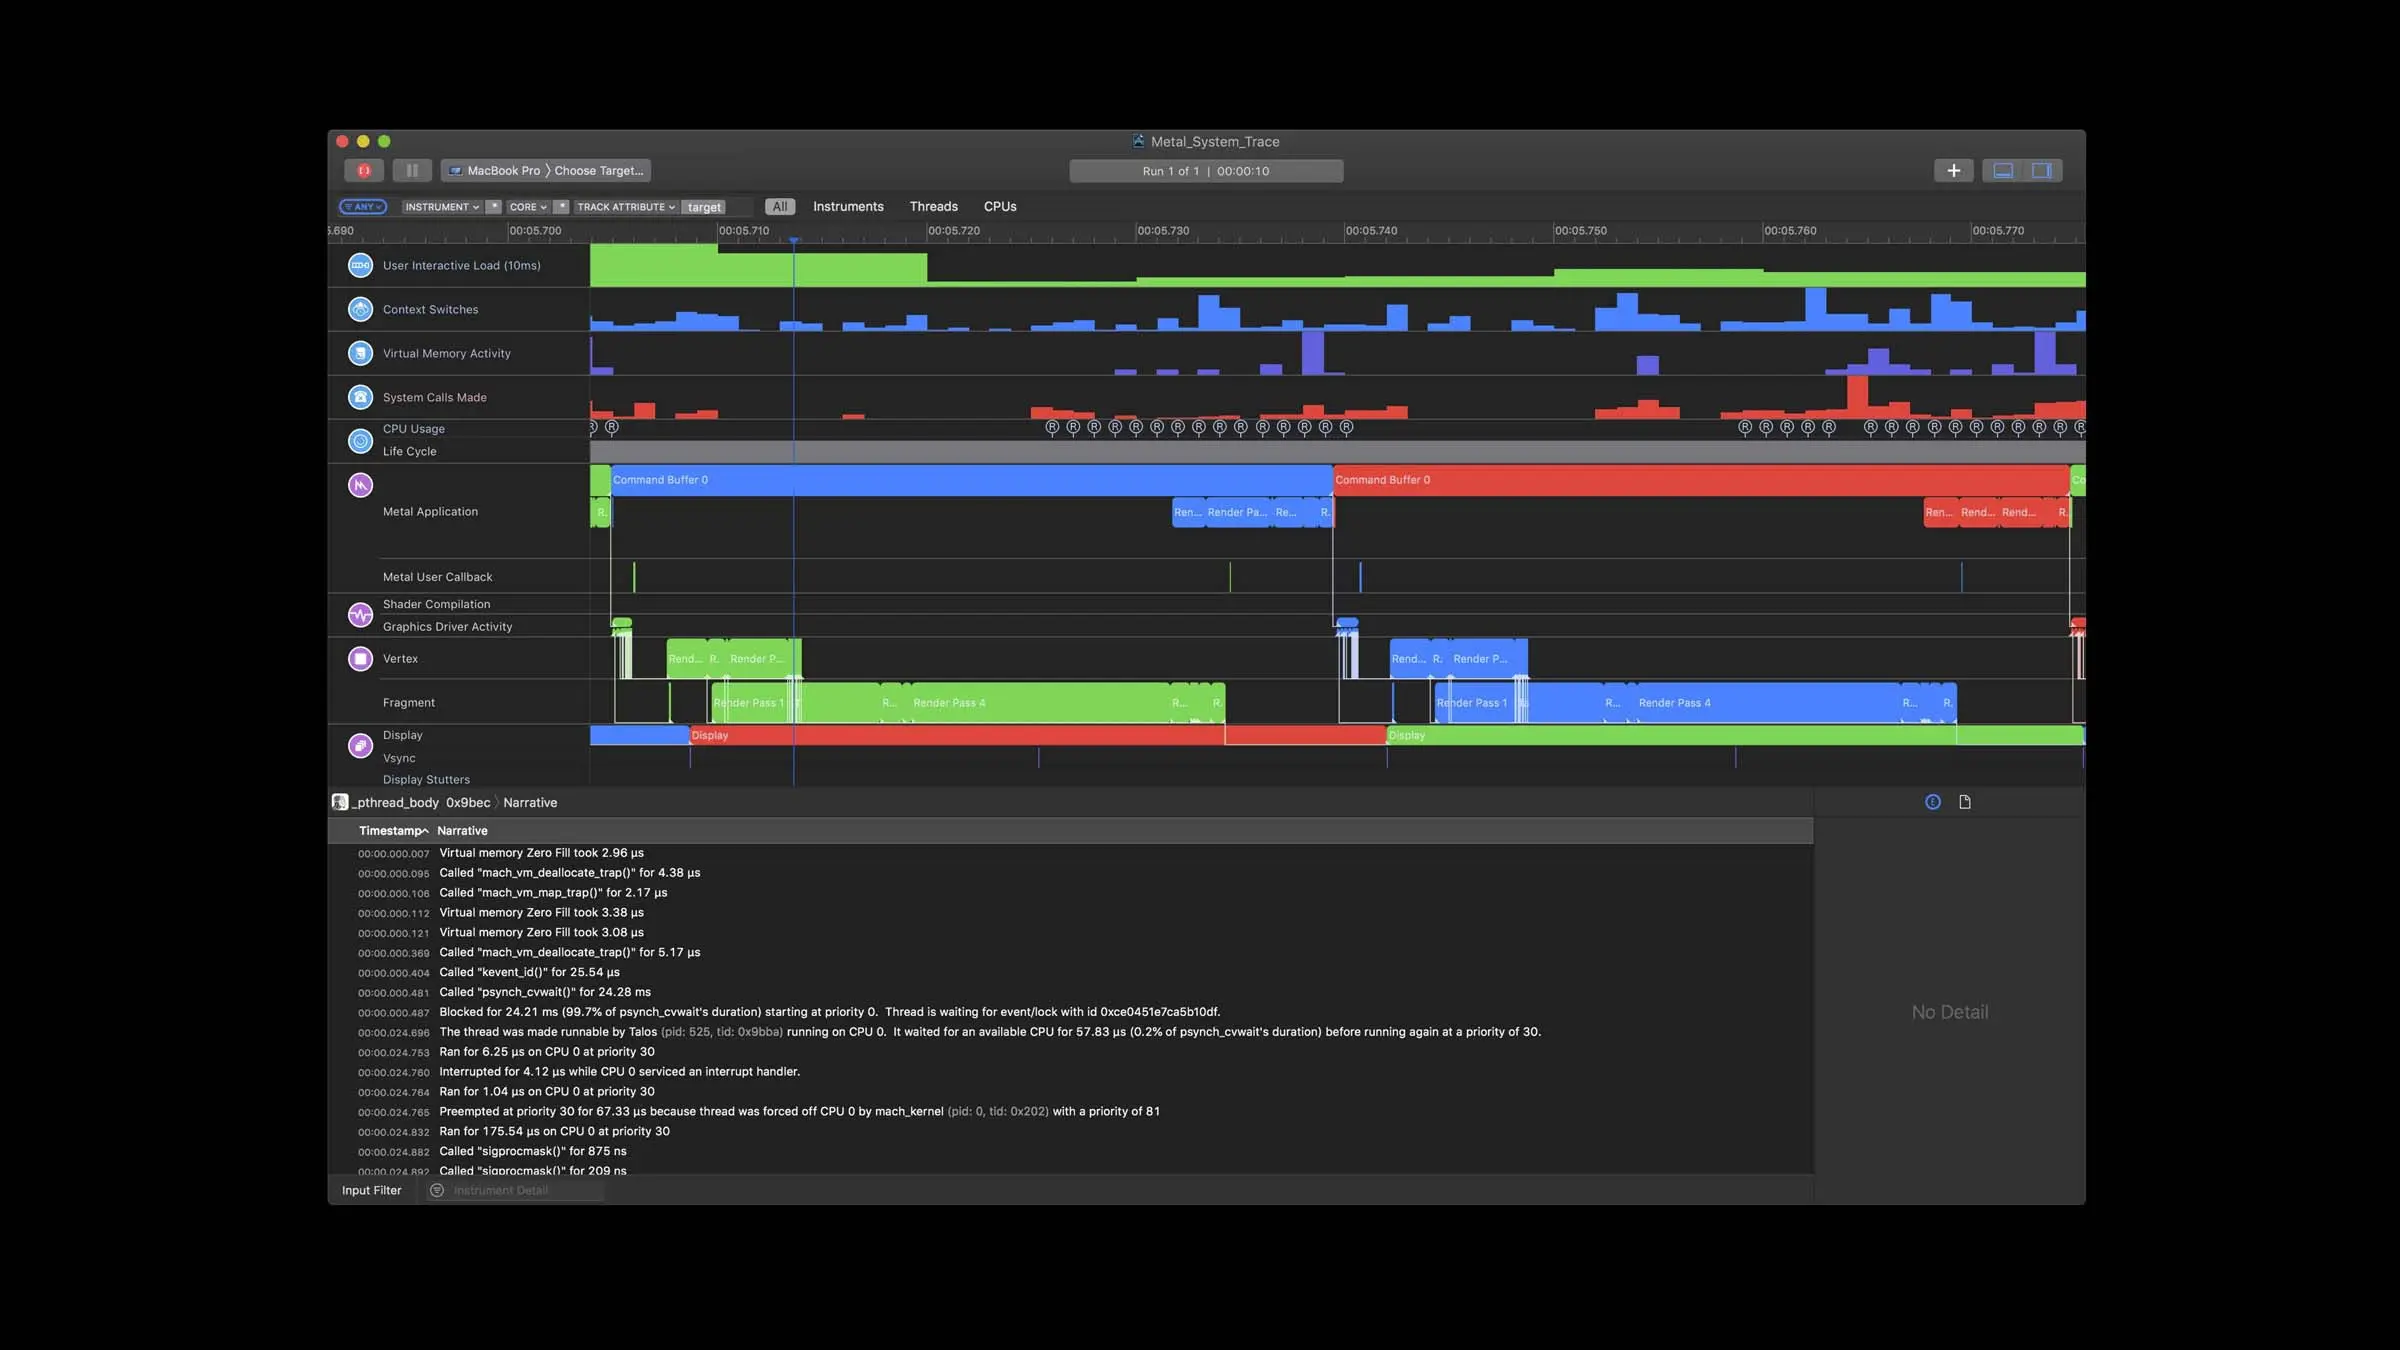Select row 'Called "mach_vm_map_trap()" for 2.17 µs'

pos(1071,893)
